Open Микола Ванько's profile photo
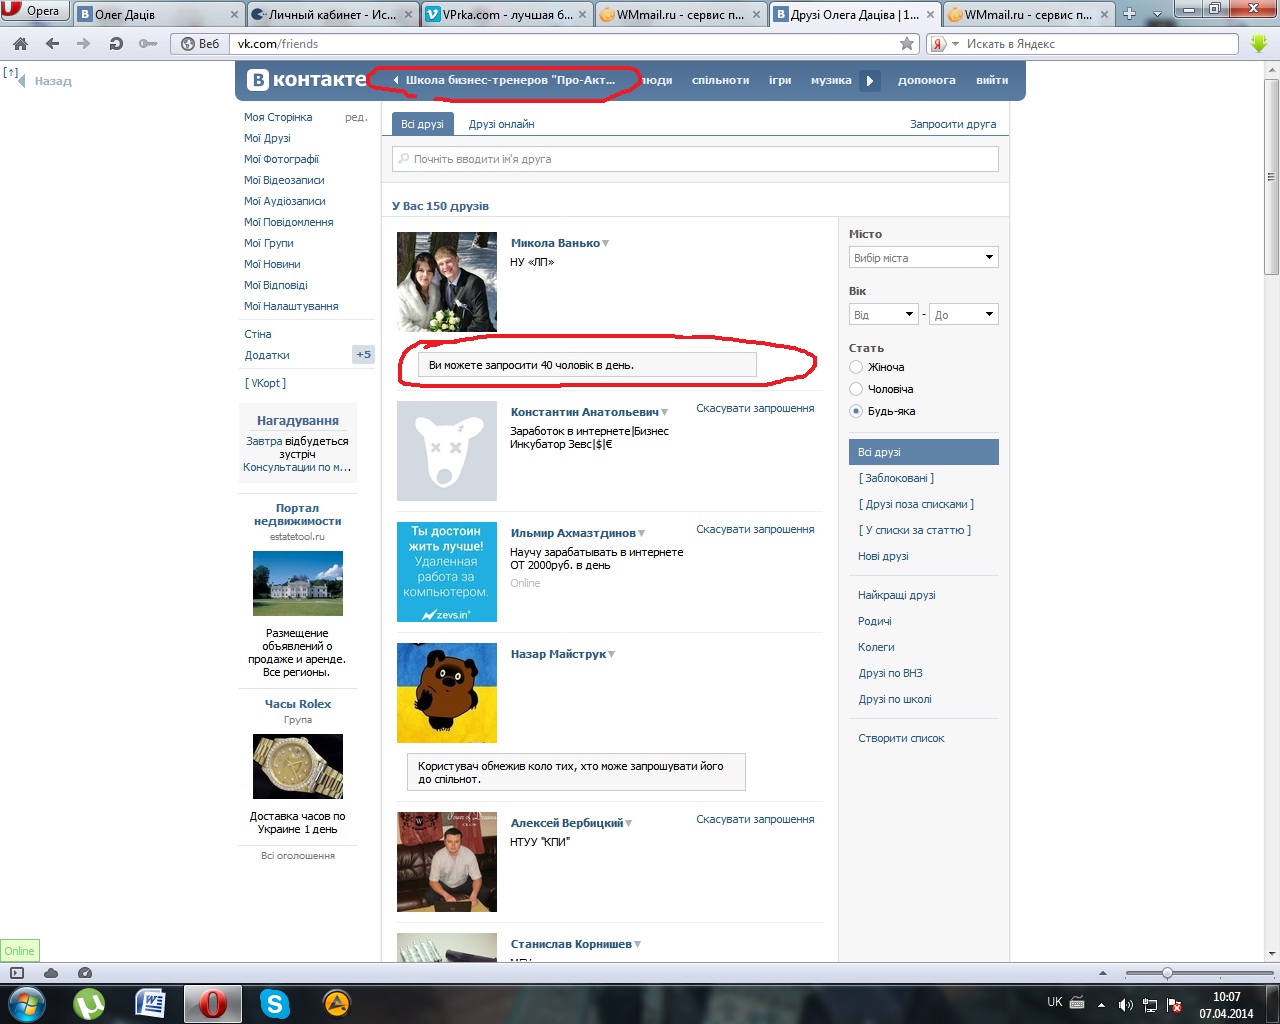Viewport: 1280px width, 1024px height. [447, 282]
